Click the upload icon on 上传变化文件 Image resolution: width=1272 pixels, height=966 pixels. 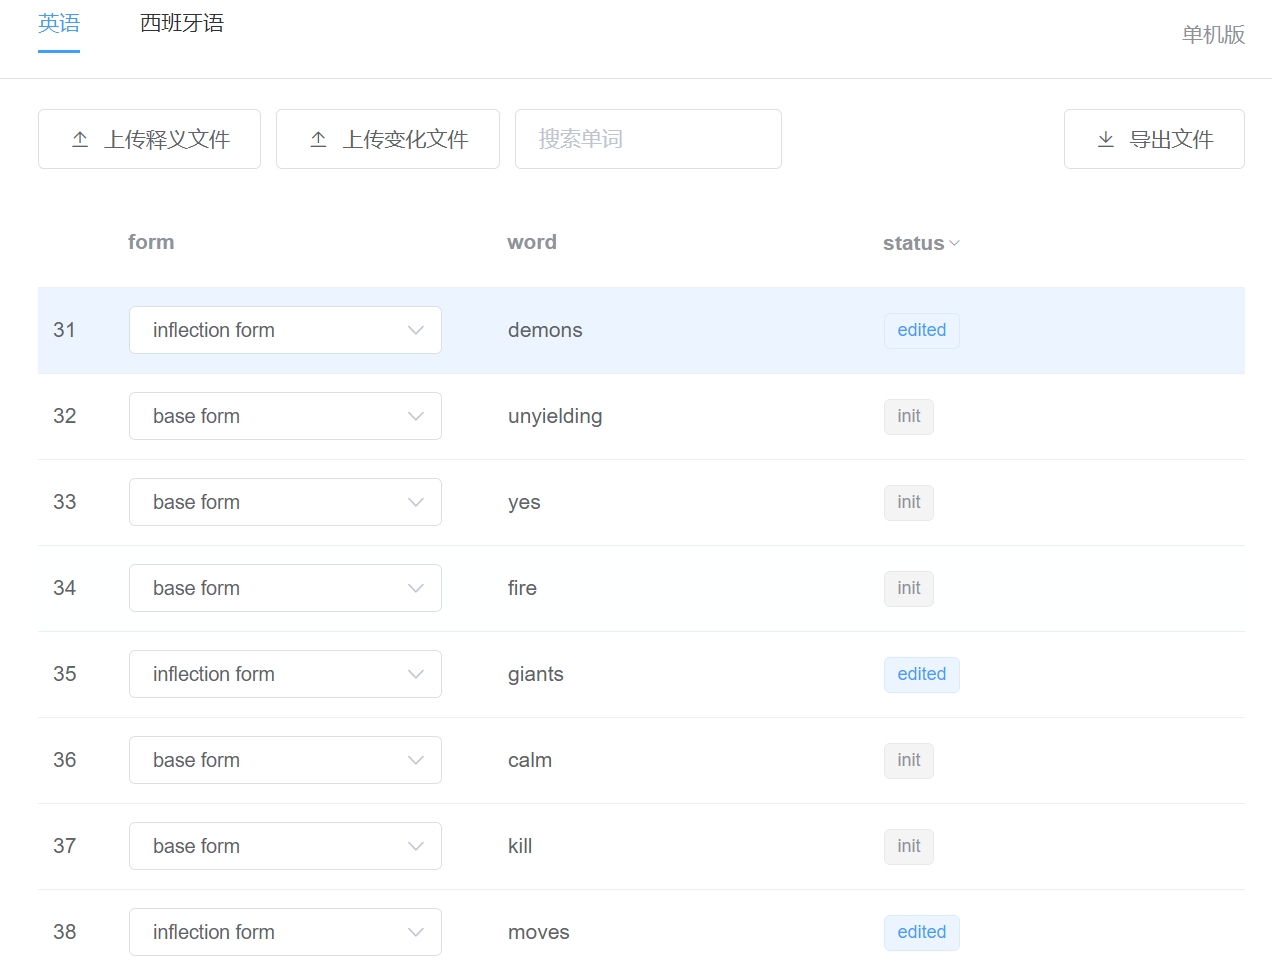pyautogui.click(x=318, y=140)
